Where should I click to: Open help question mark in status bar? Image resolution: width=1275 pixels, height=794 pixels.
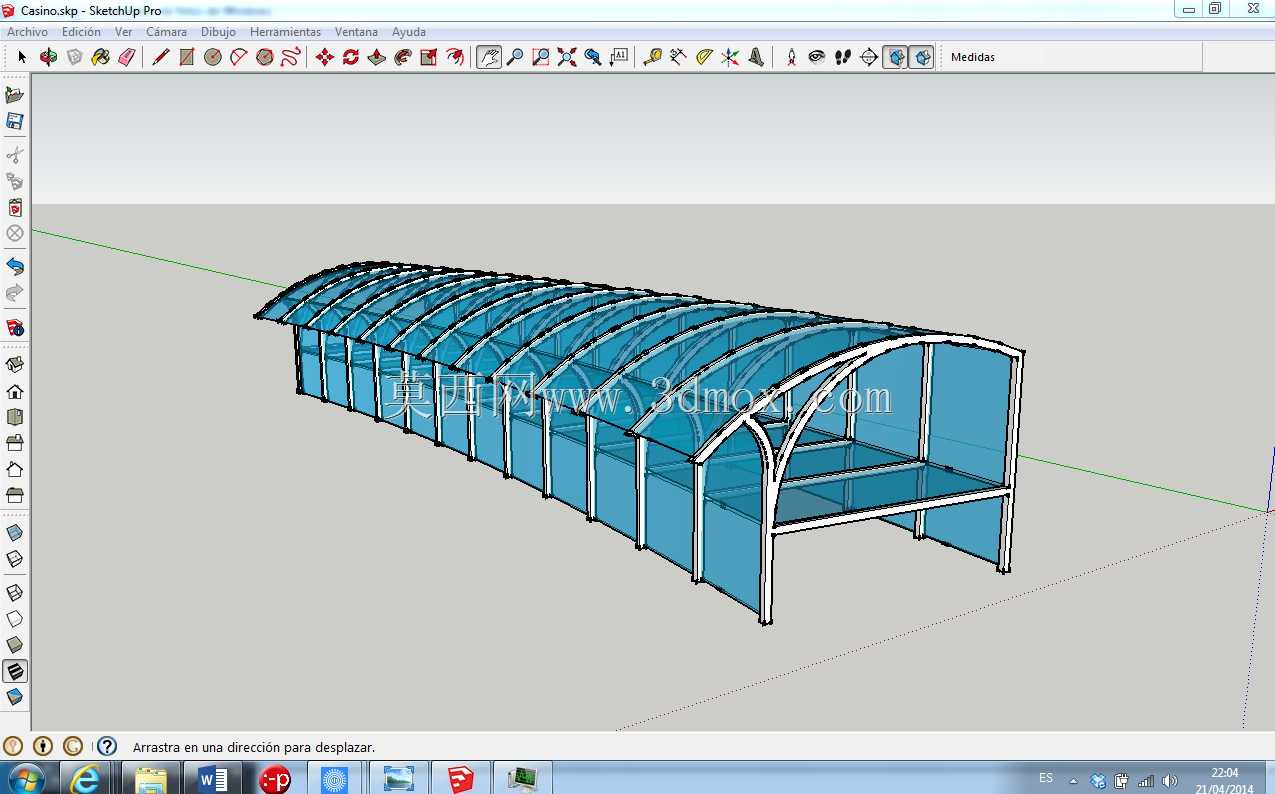click(107, 746)
